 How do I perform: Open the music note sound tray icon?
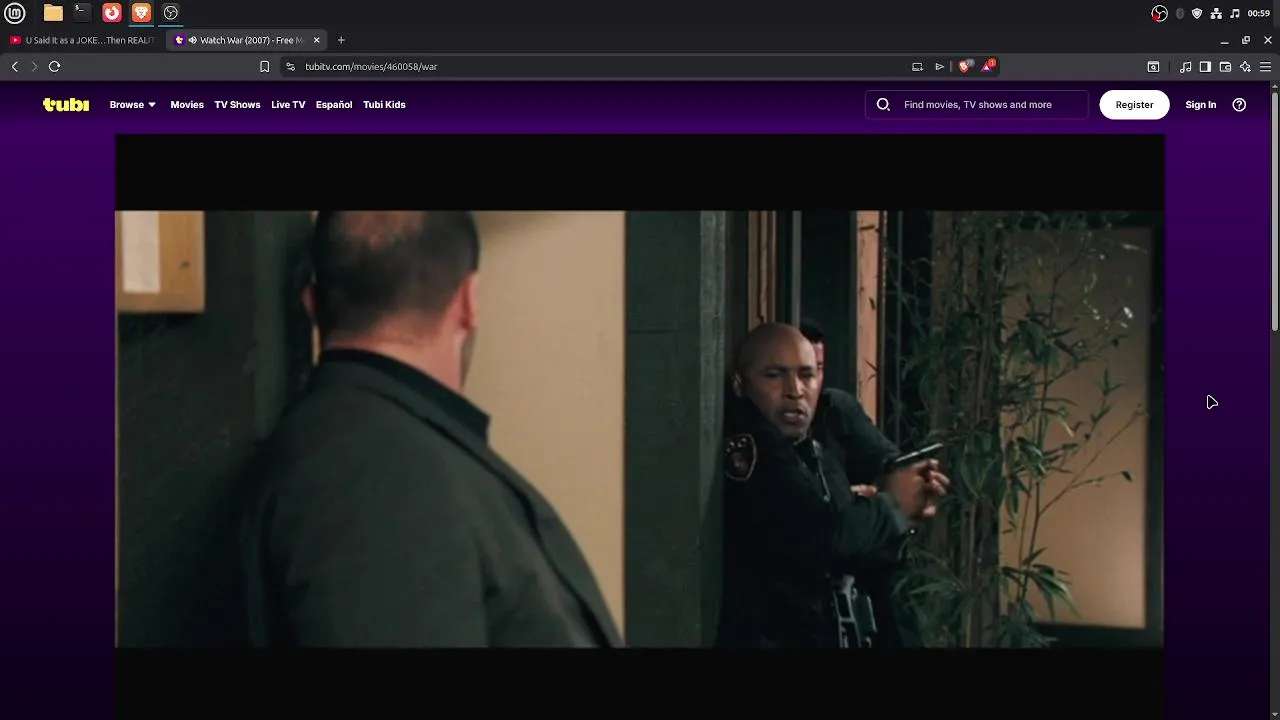point(1235,13)
